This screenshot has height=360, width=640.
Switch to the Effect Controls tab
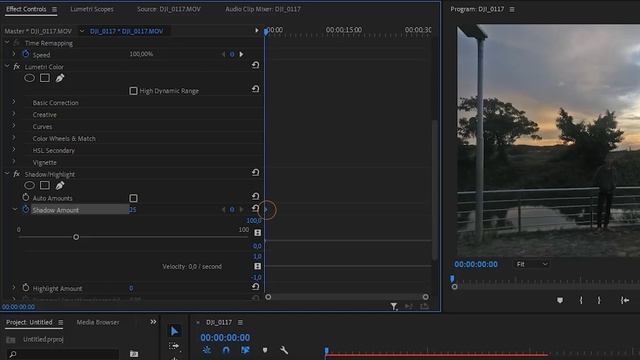tap(26, 9)
